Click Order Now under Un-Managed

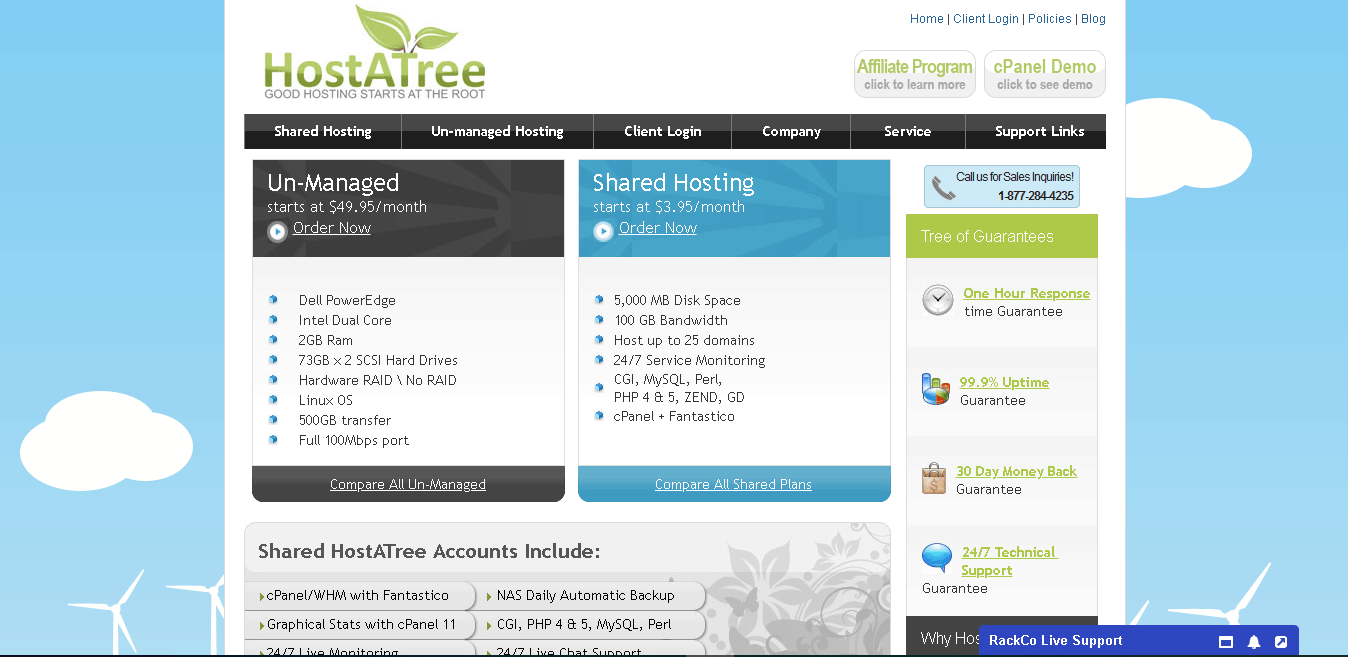point(332,228)
